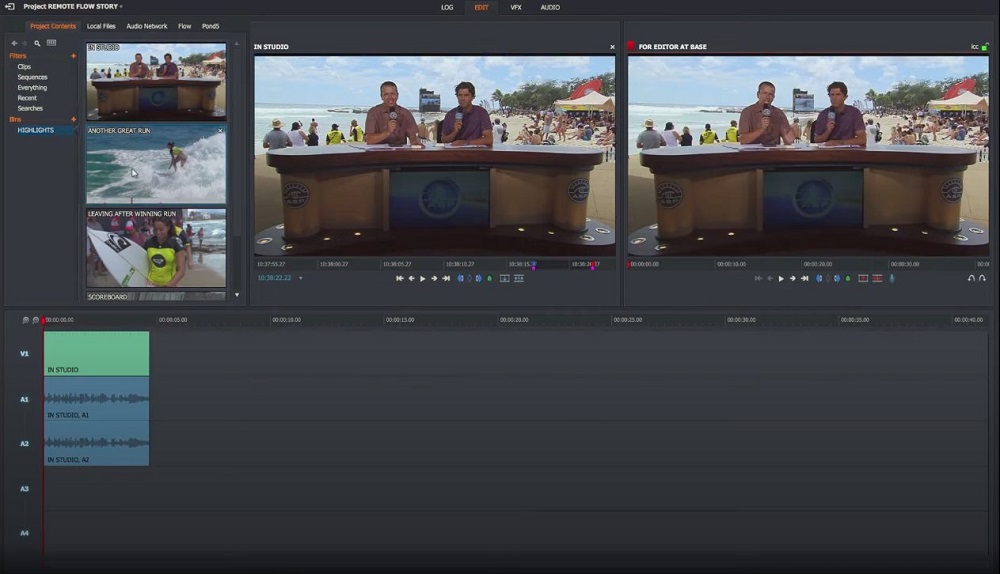Add a new bin with plus icon
Image resolution: width=1000 pixels, height=574 pixels.
point(73,119)
